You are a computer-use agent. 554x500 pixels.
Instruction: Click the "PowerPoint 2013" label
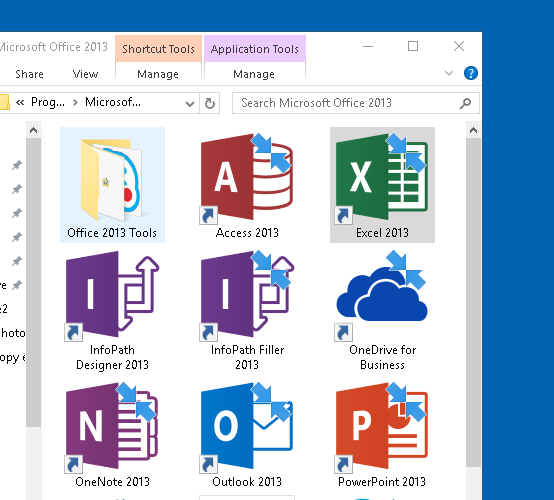click(382, 482)
